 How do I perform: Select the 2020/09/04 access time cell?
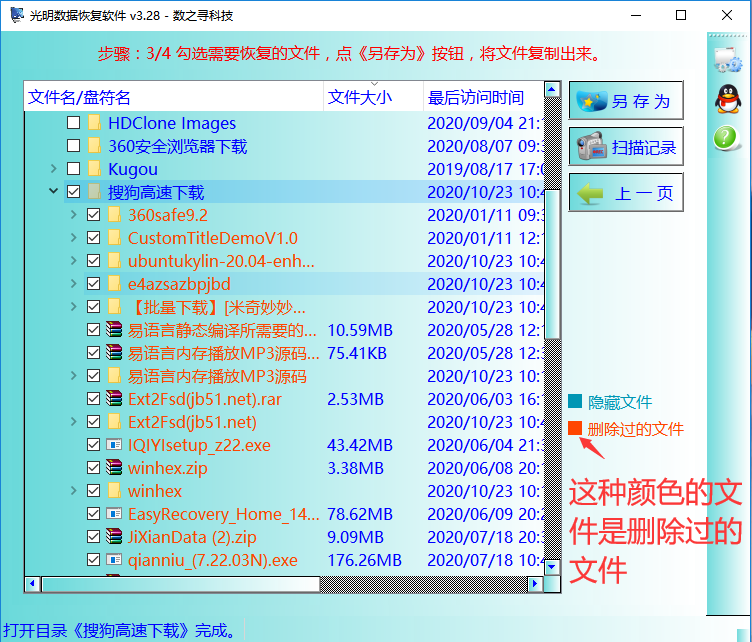pyautogui.click(x=484, y=123)
